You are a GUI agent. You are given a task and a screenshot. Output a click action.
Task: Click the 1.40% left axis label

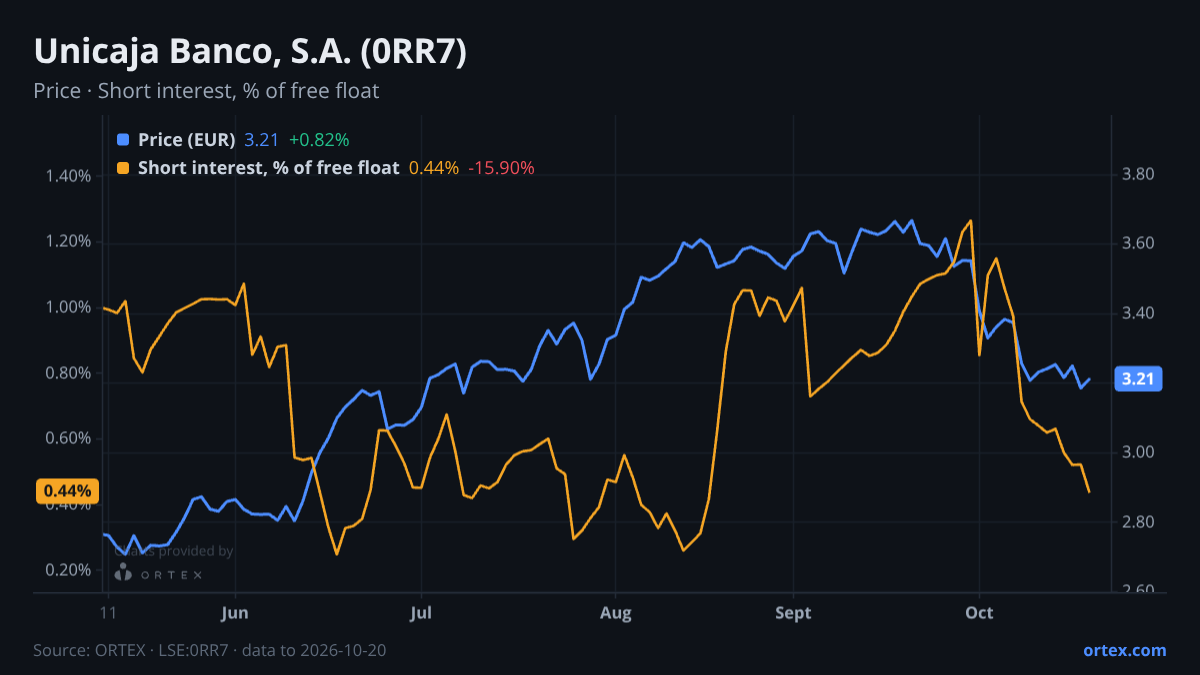68,176
